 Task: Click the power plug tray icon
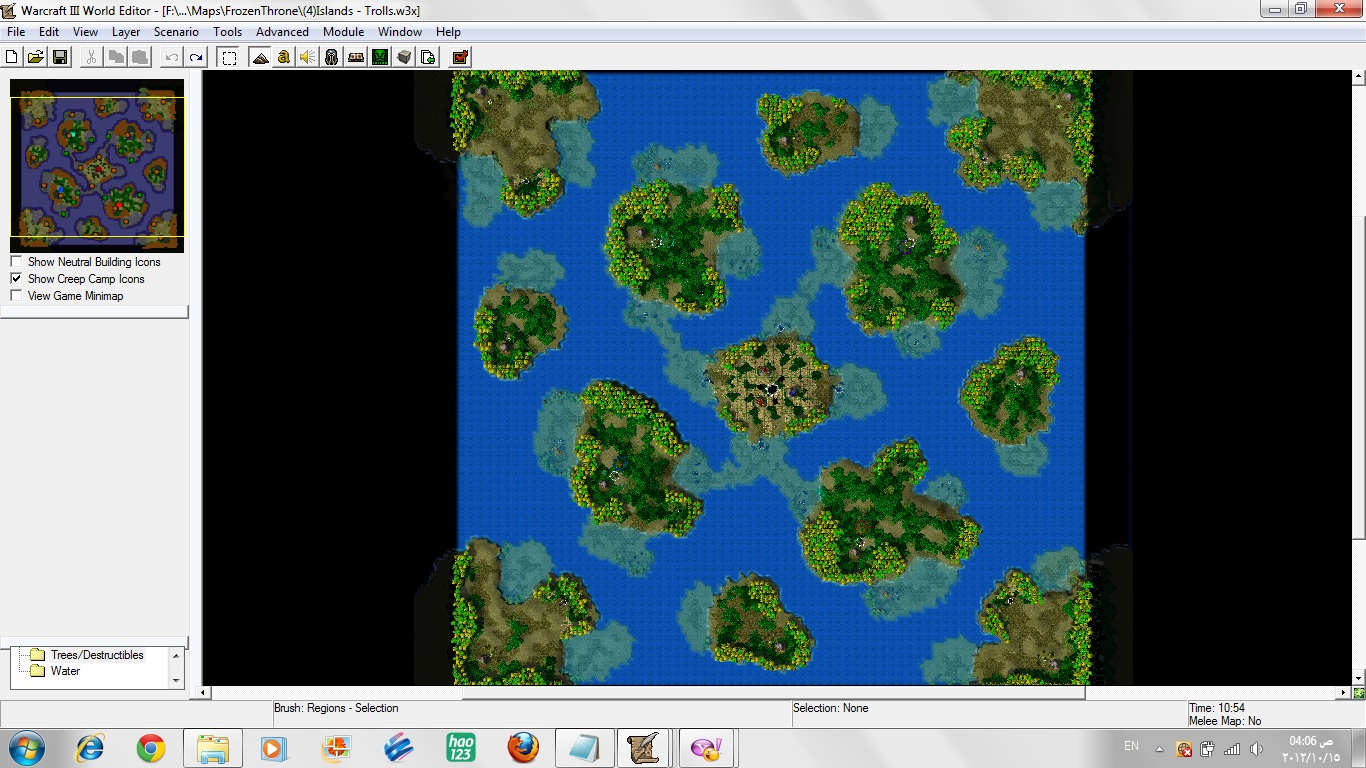point(1208,748)
